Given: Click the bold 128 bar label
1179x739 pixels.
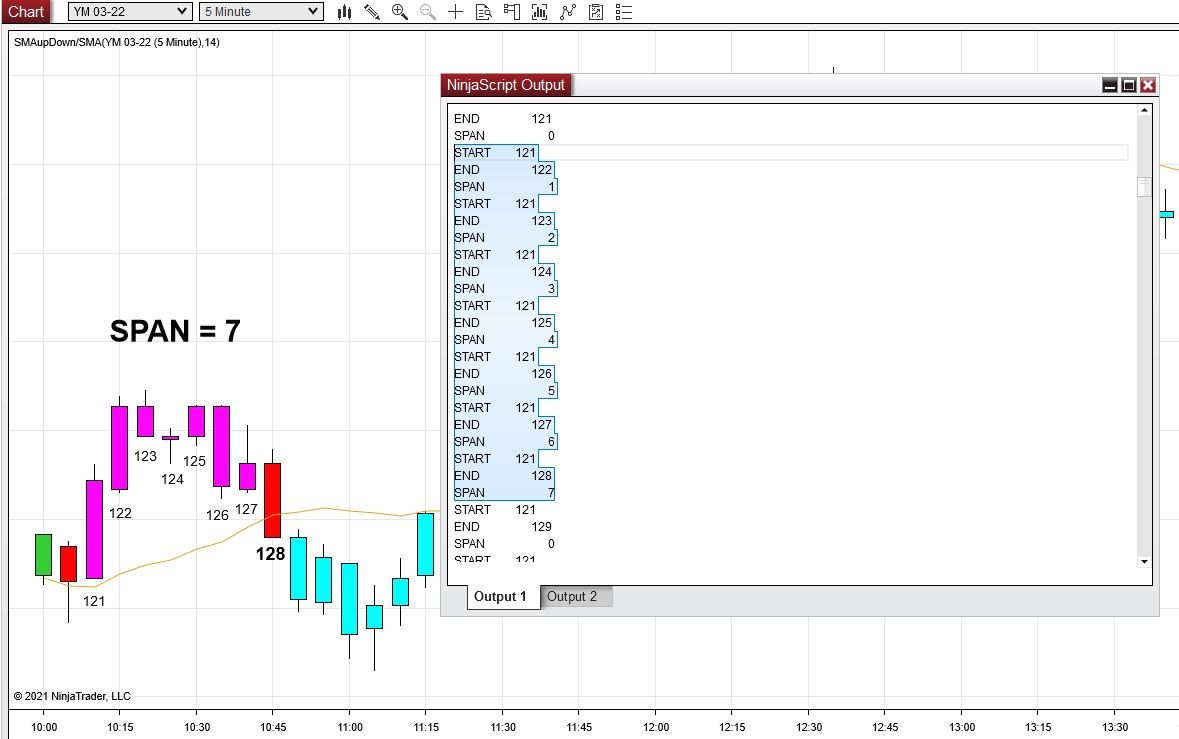Looking at the screenshot, I should 270,554.
